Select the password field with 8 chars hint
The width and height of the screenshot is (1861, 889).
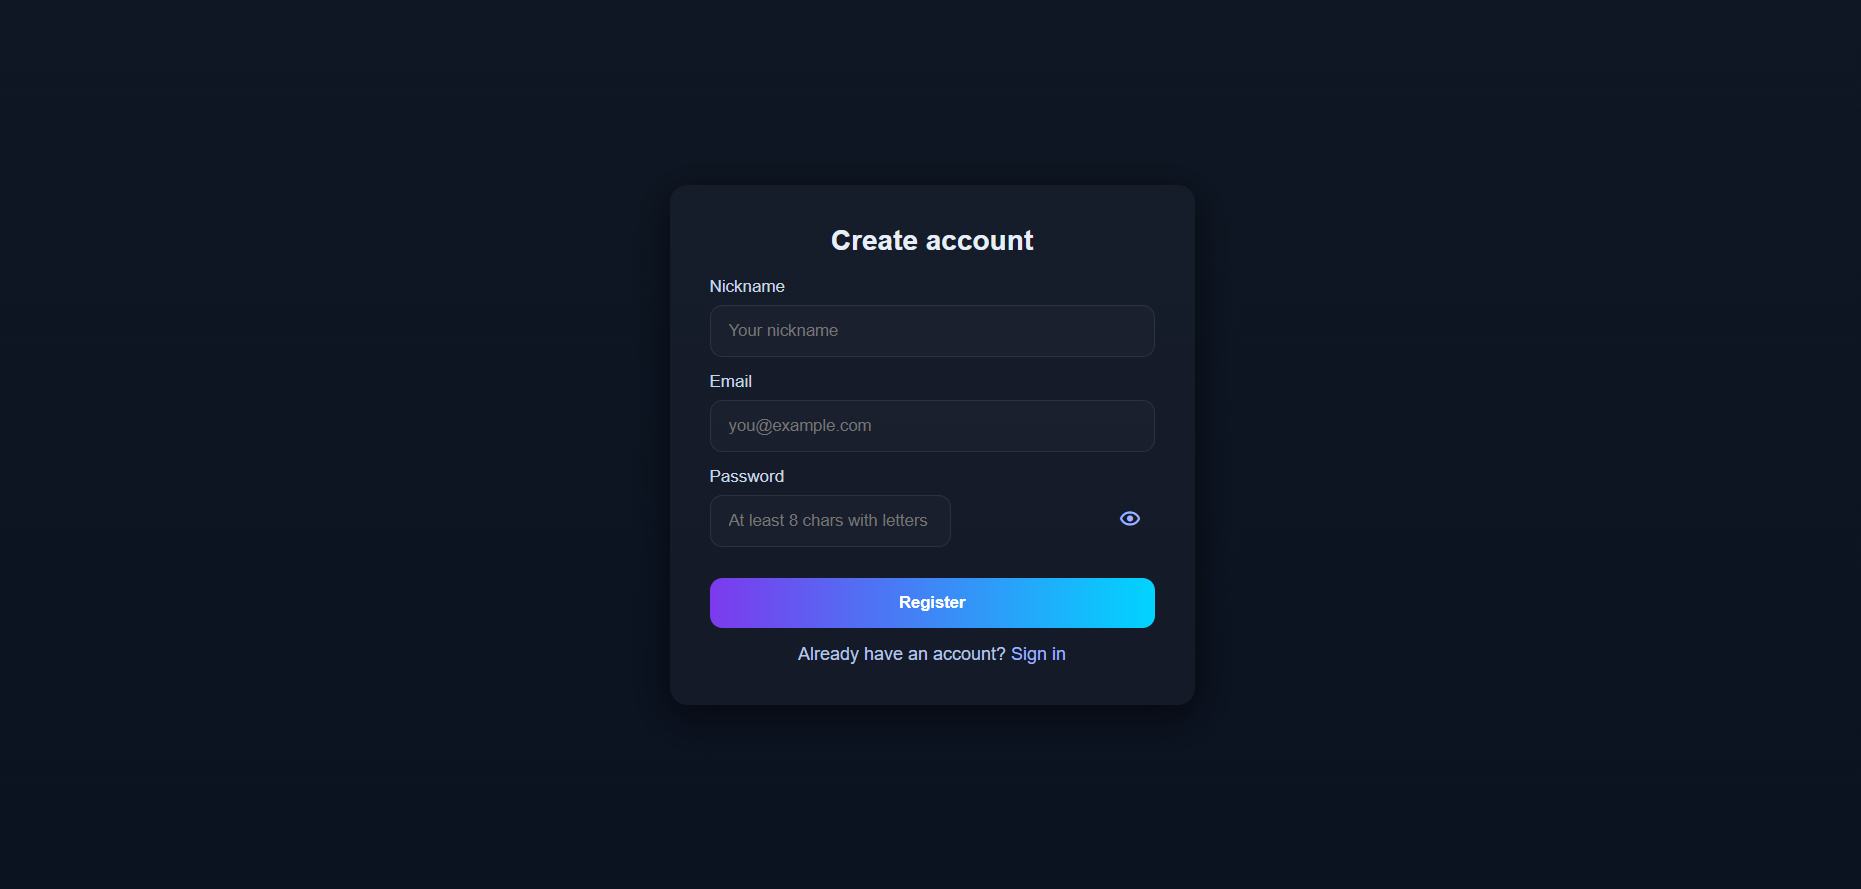pyautogui.click(x=830, y=521)
